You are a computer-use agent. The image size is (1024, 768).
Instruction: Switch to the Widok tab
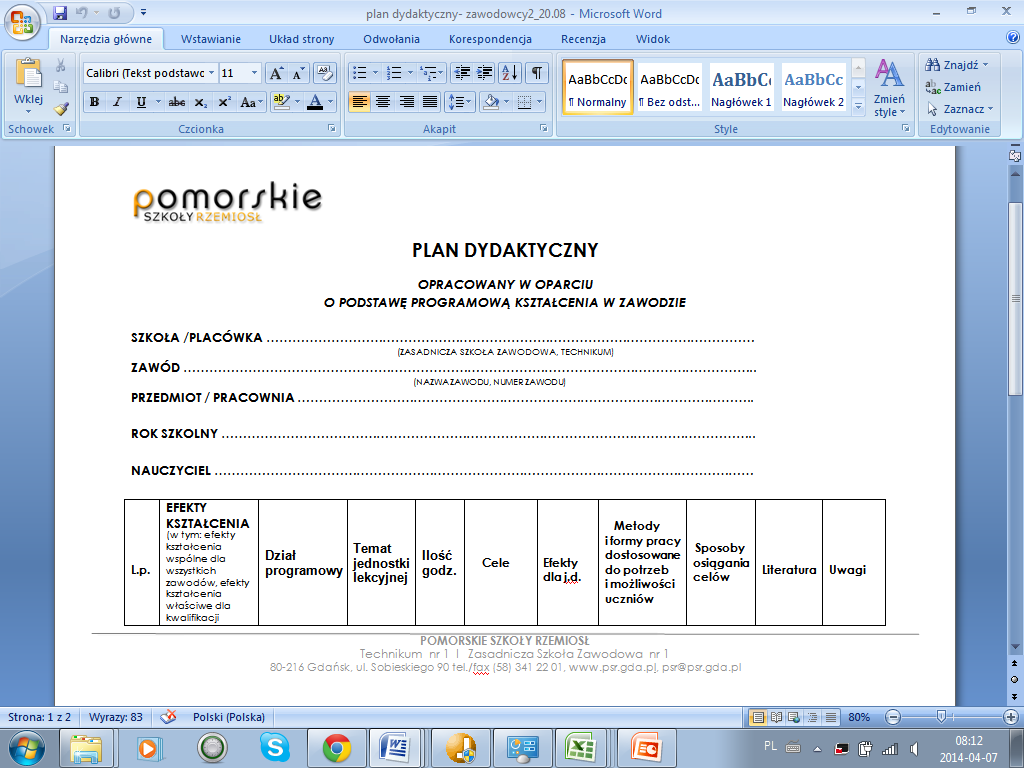tap(653, 39)
